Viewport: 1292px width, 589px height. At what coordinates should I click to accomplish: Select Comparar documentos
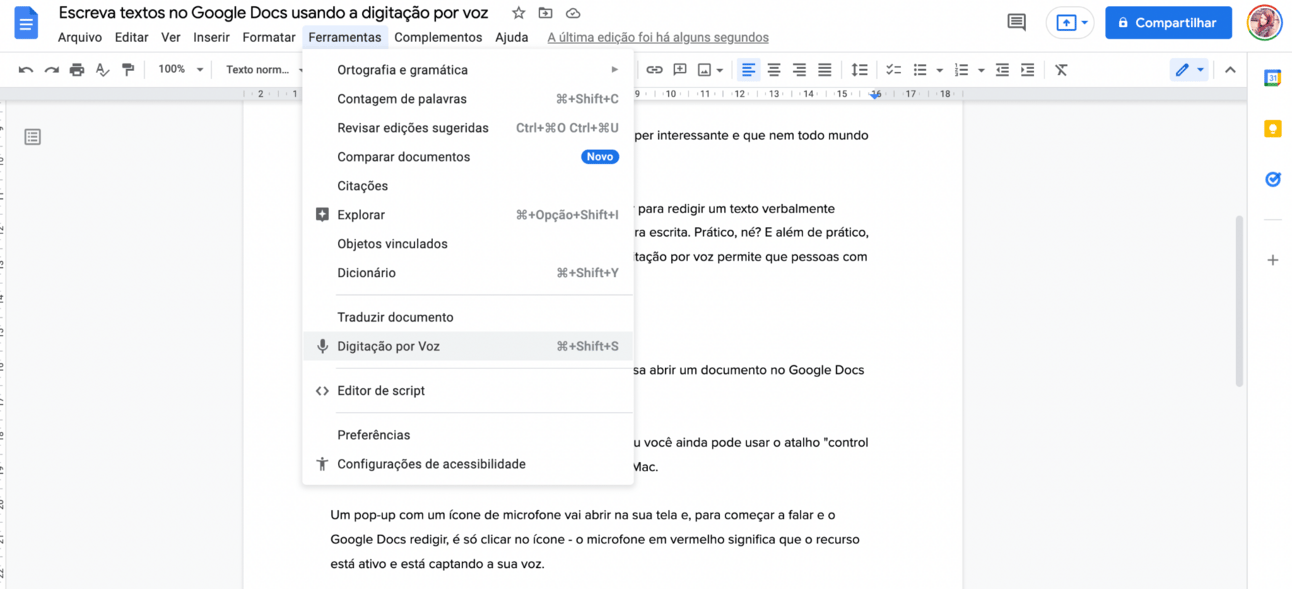[x=468, y=157]
